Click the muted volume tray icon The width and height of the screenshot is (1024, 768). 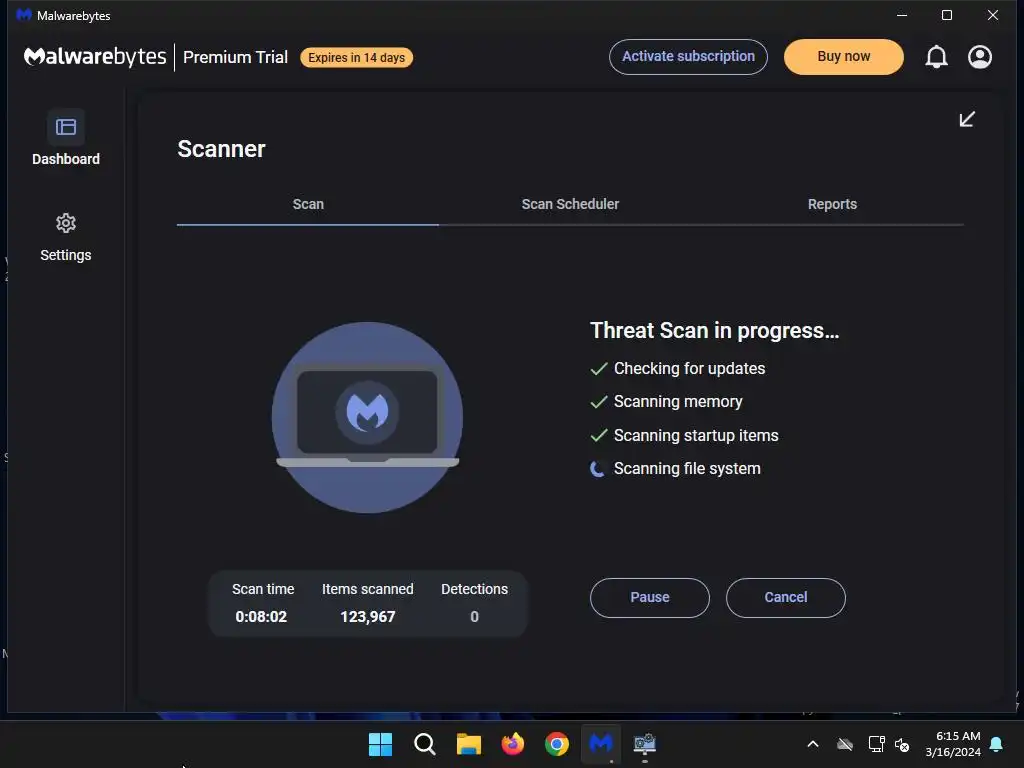click(902, 744)
